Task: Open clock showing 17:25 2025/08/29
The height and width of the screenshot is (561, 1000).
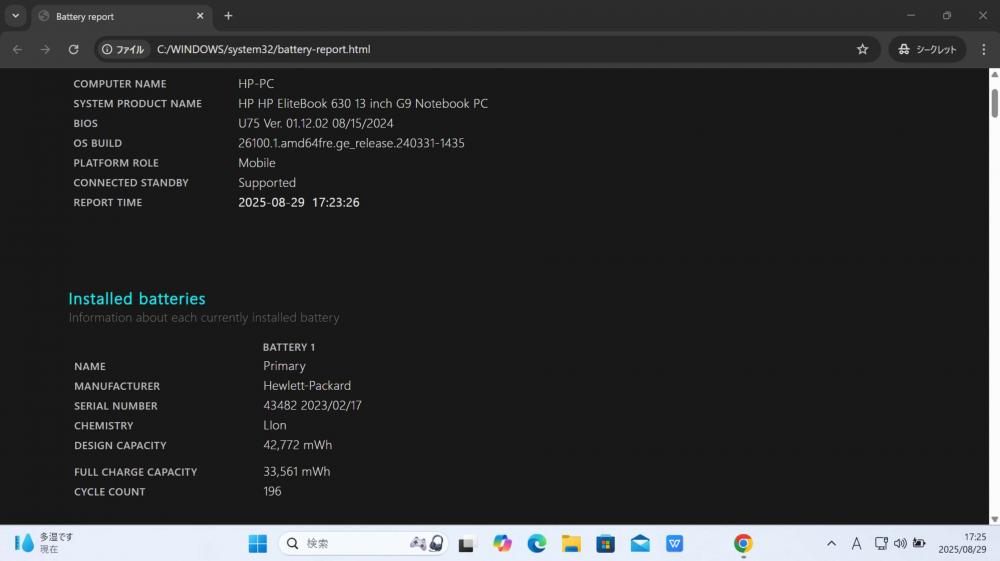Action: pyautogui.click(x=962, y=543)
